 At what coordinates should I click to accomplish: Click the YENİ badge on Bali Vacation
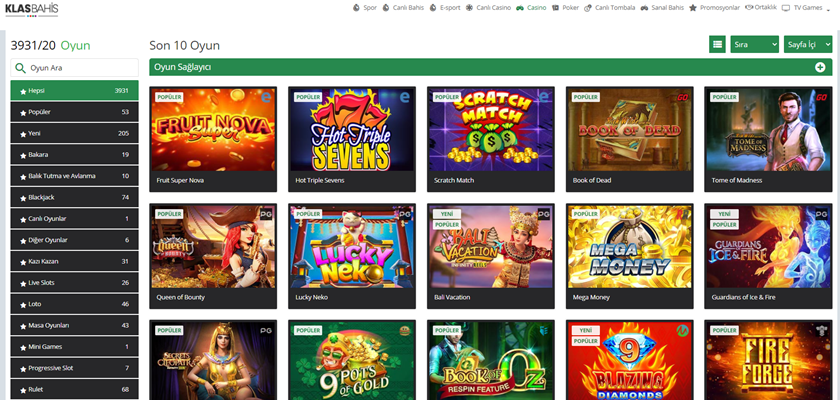pyautogui.click(x=447, y=214)
